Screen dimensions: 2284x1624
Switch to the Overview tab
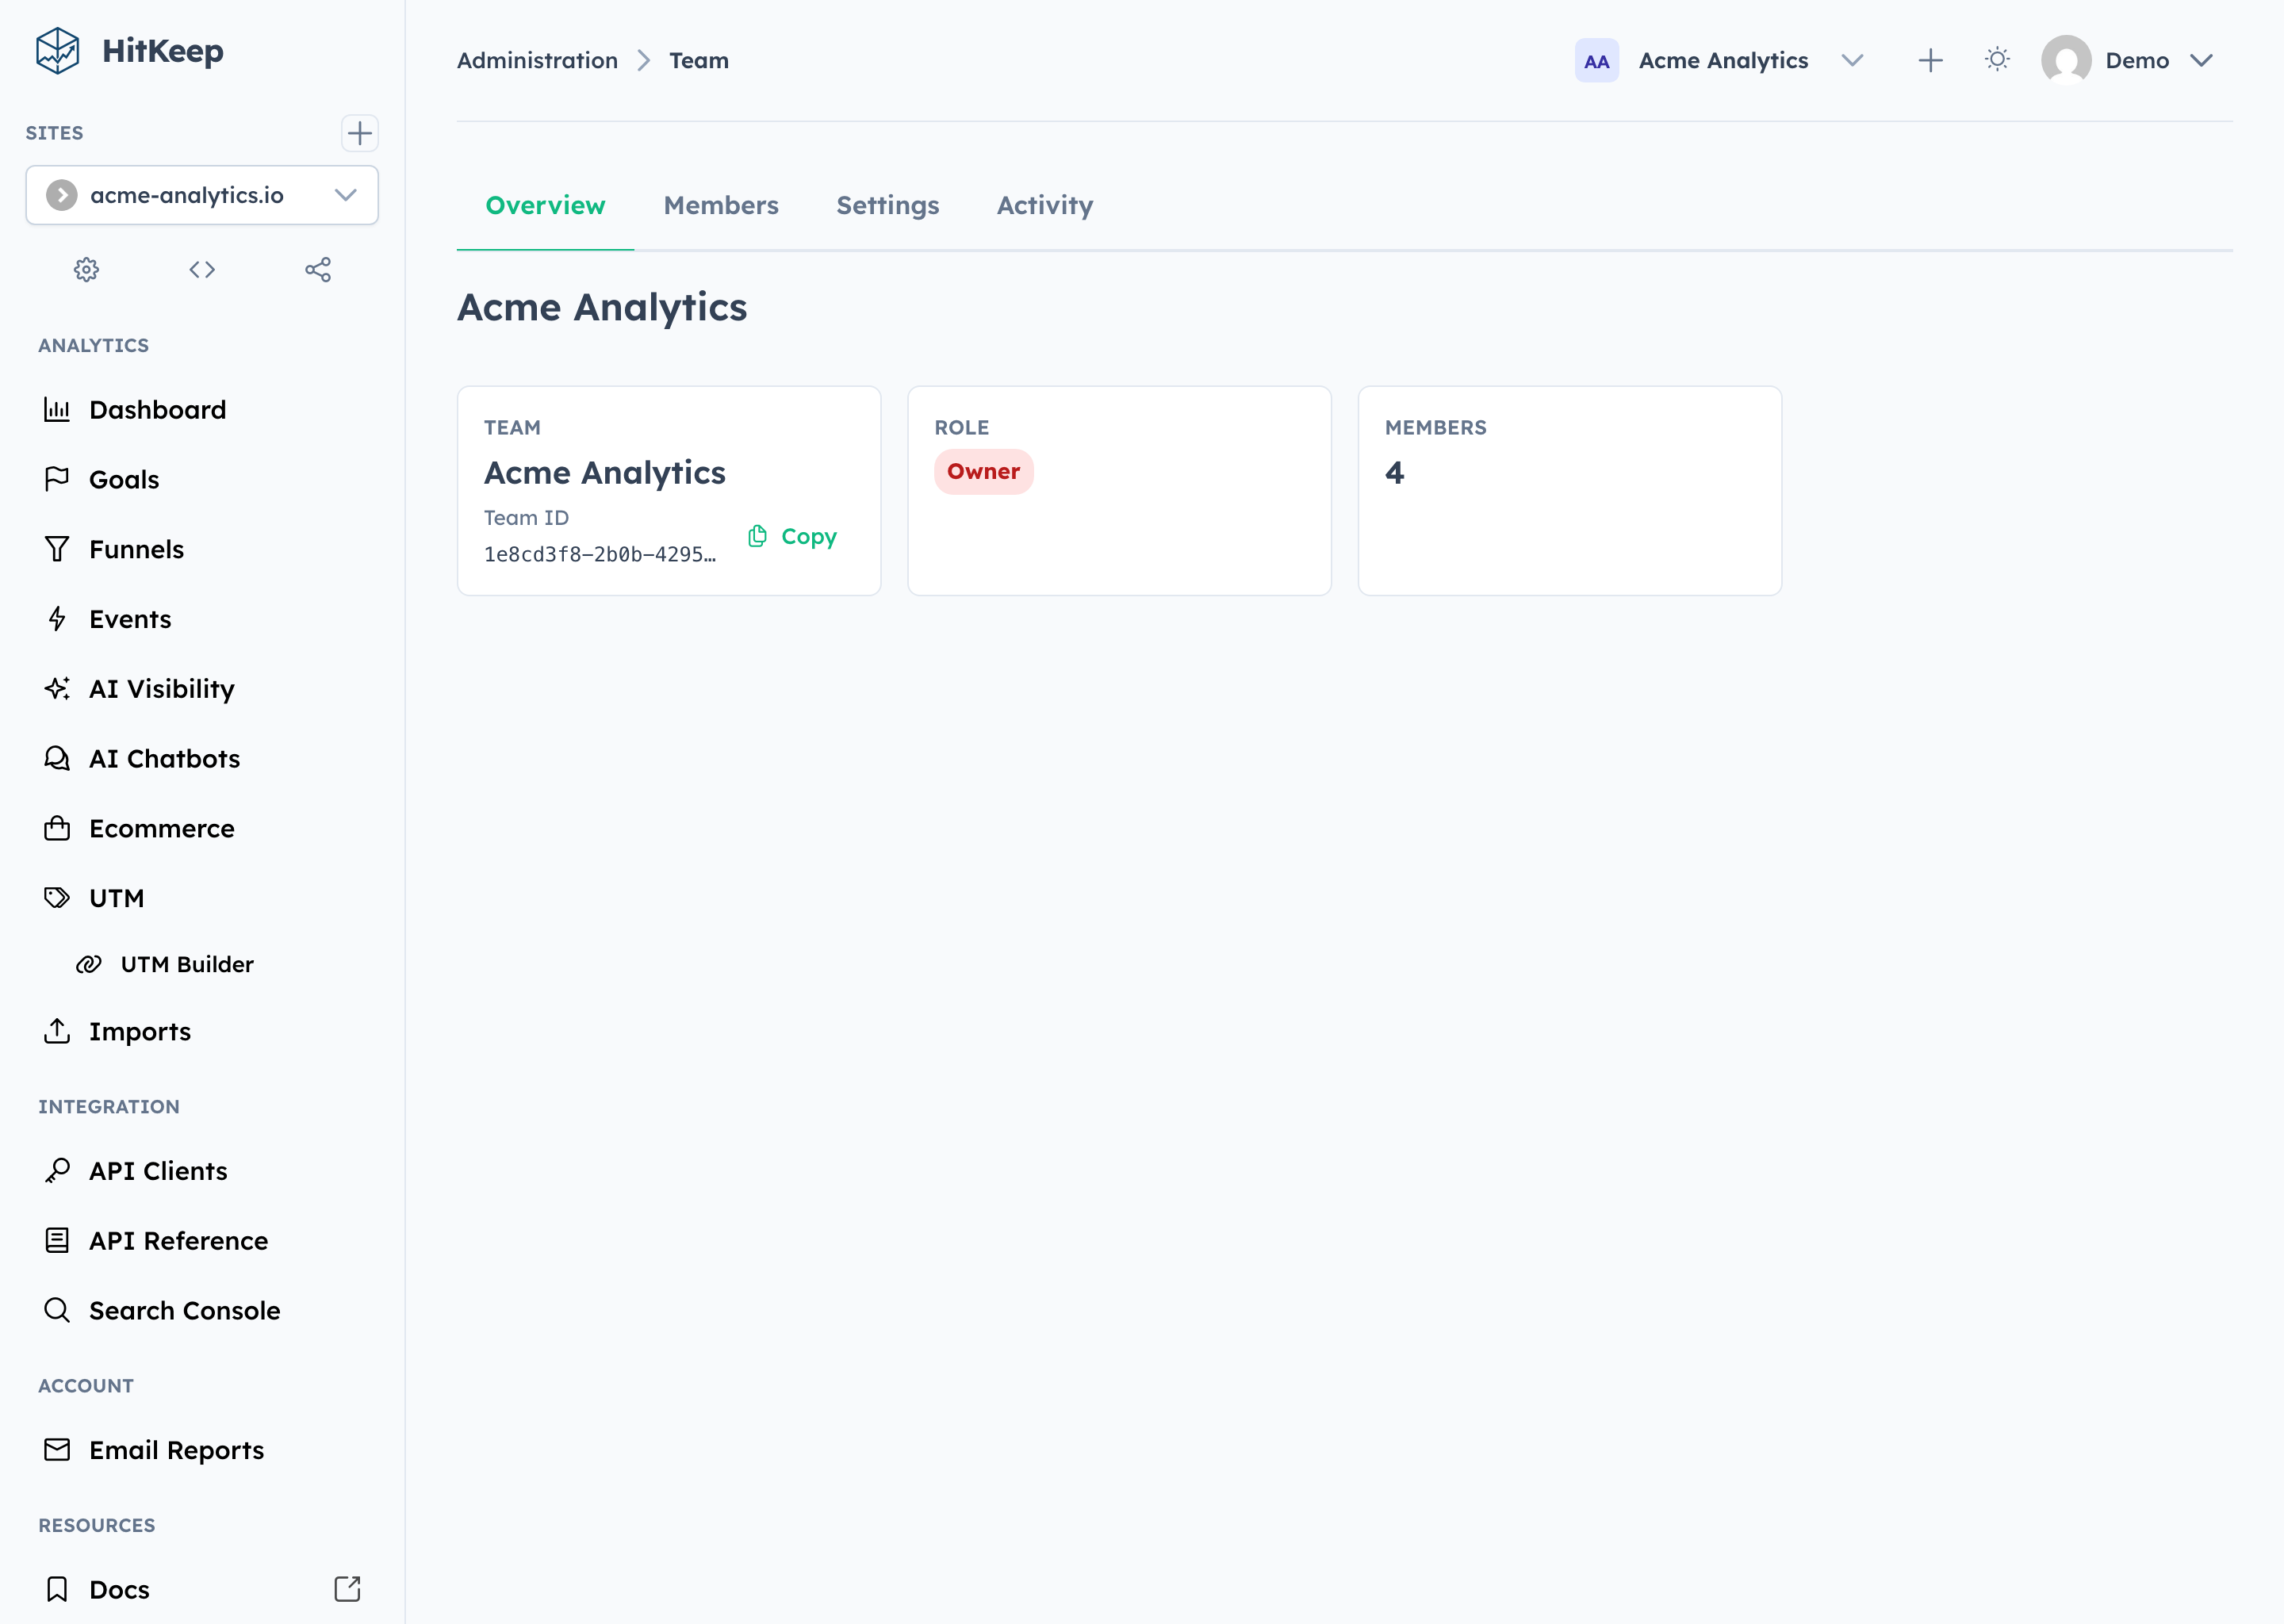coord(545,206)
